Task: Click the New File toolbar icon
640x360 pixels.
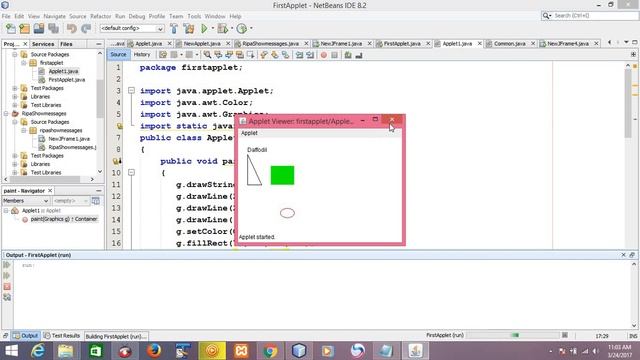Action: (11, 29)
